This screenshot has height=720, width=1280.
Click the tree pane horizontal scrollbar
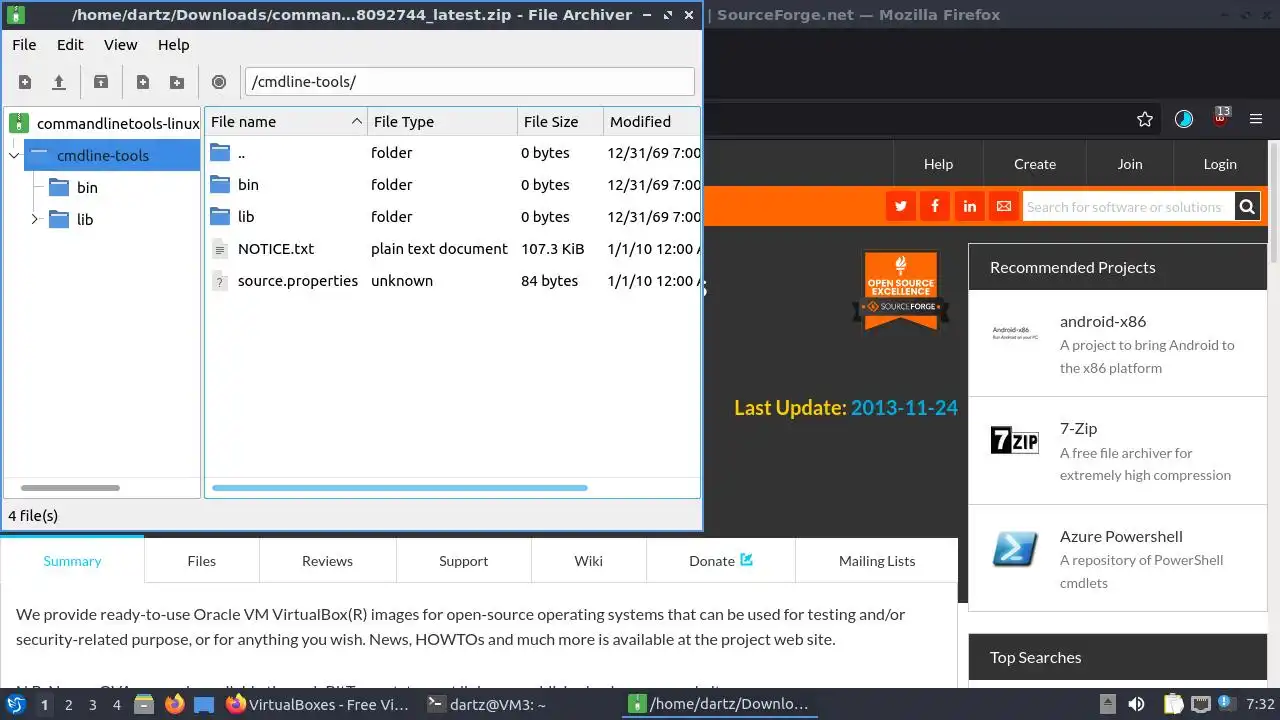click(x=70, y=488)
